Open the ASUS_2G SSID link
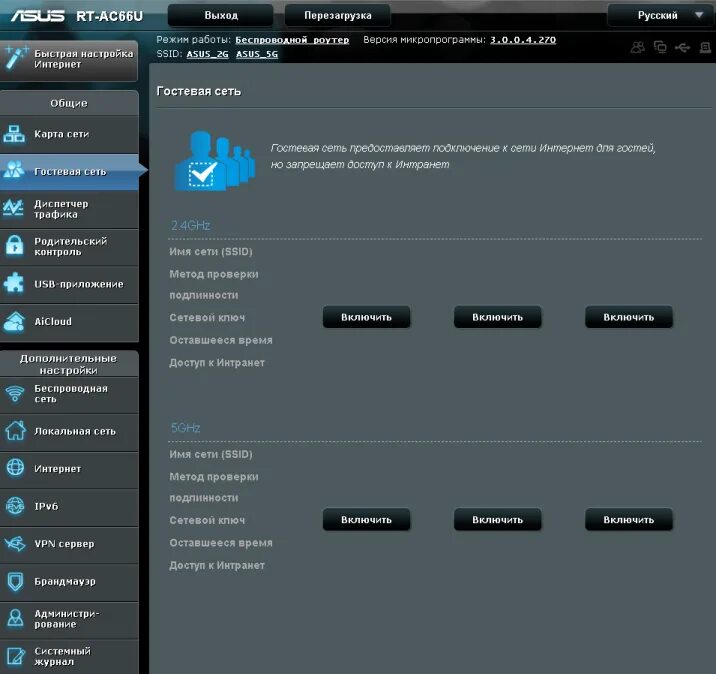Image resolution: width=716 pixels, height=674 pixels. tap(207, 54)
